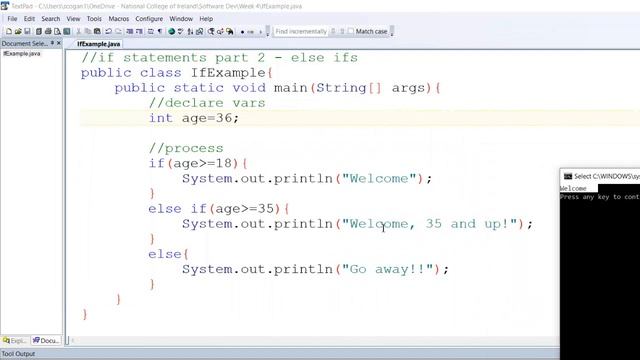Screen dimensions: 640x360
Task: Click the Unindent lines icon
Action: tap(139, 31)
